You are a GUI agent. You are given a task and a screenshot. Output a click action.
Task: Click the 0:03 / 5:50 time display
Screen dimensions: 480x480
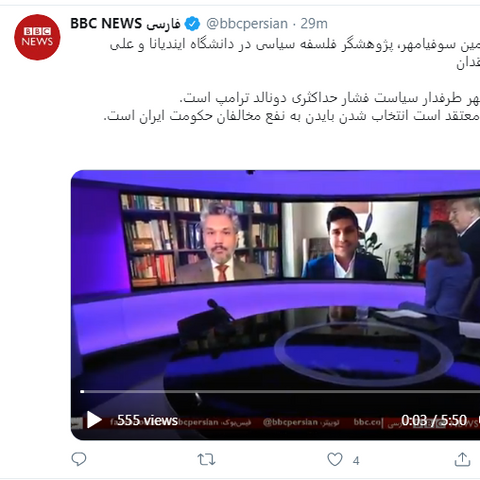tap(434, 420)
